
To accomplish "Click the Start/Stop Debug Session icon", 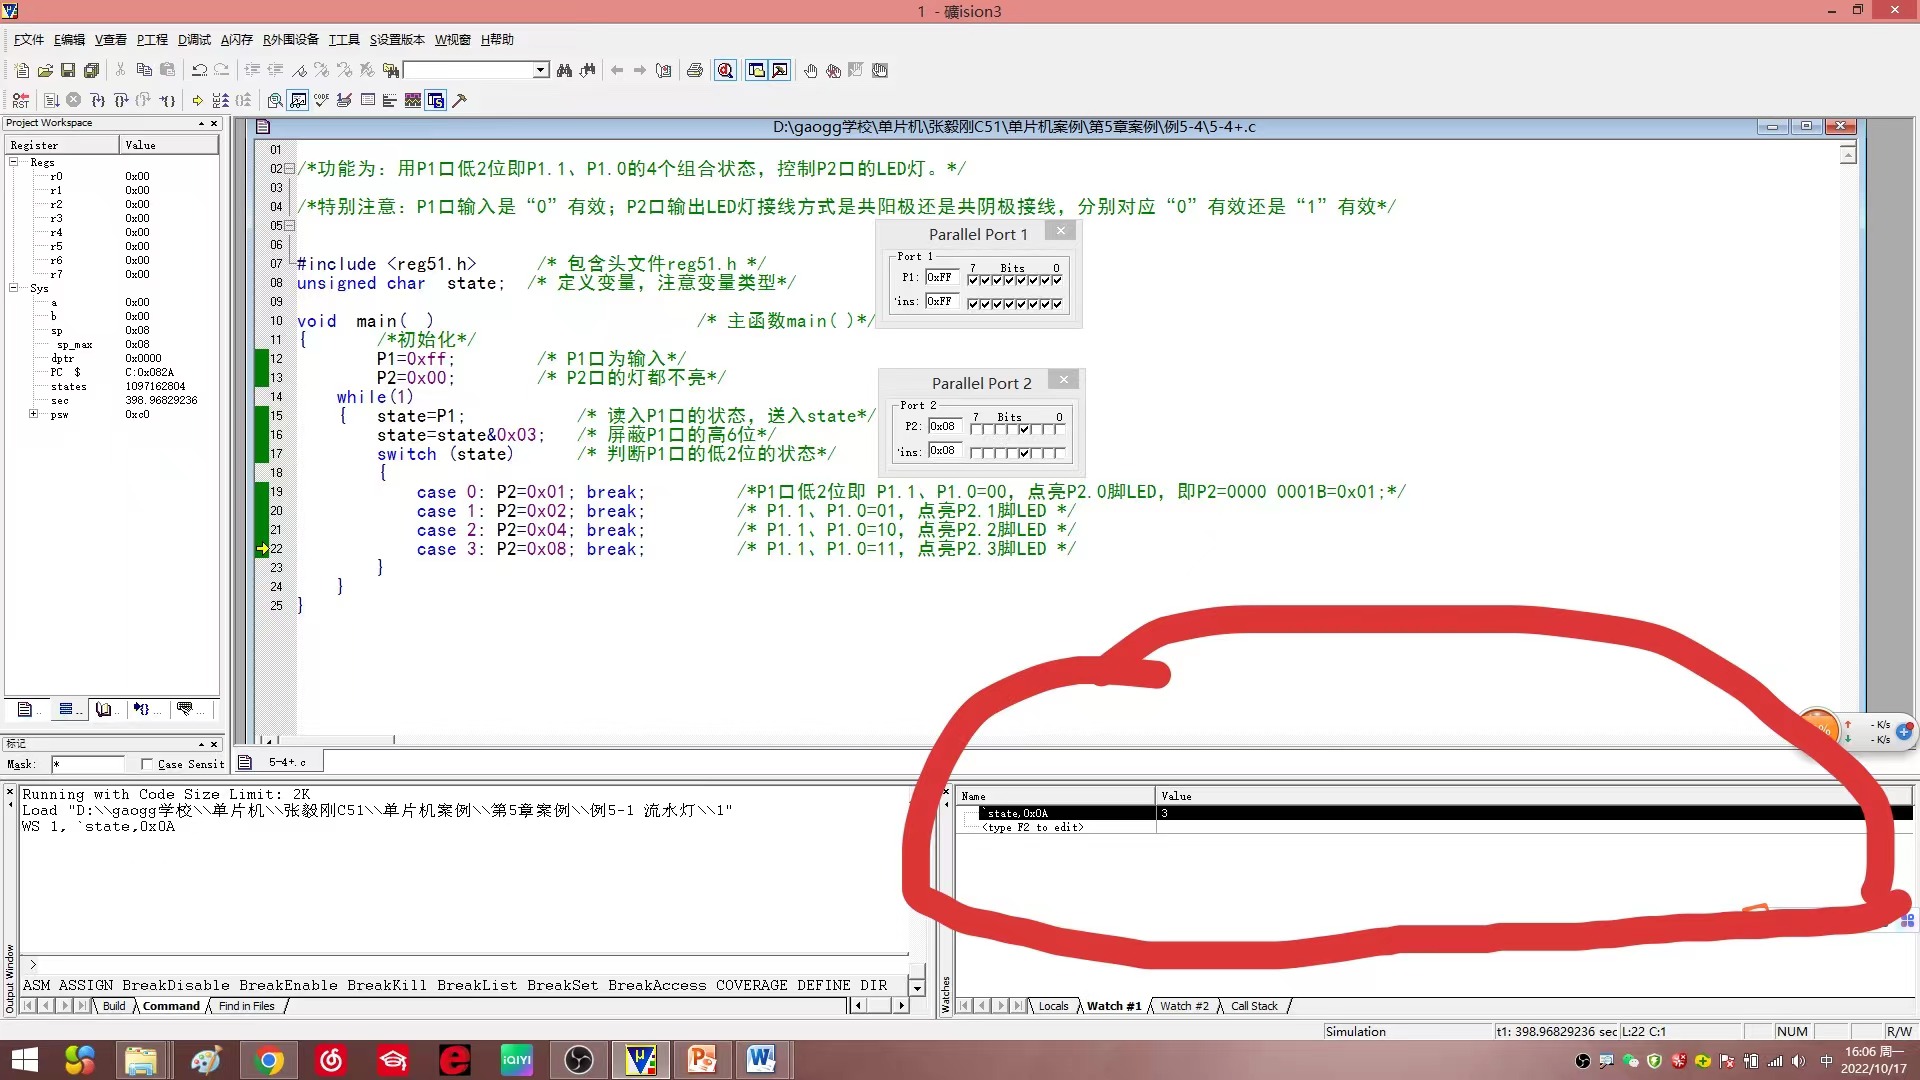I will click(x=726, y=70).
